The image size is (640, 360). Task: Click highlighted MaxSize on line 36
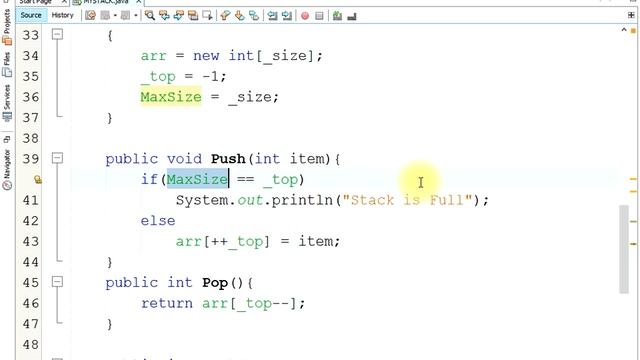coord(171,97)
